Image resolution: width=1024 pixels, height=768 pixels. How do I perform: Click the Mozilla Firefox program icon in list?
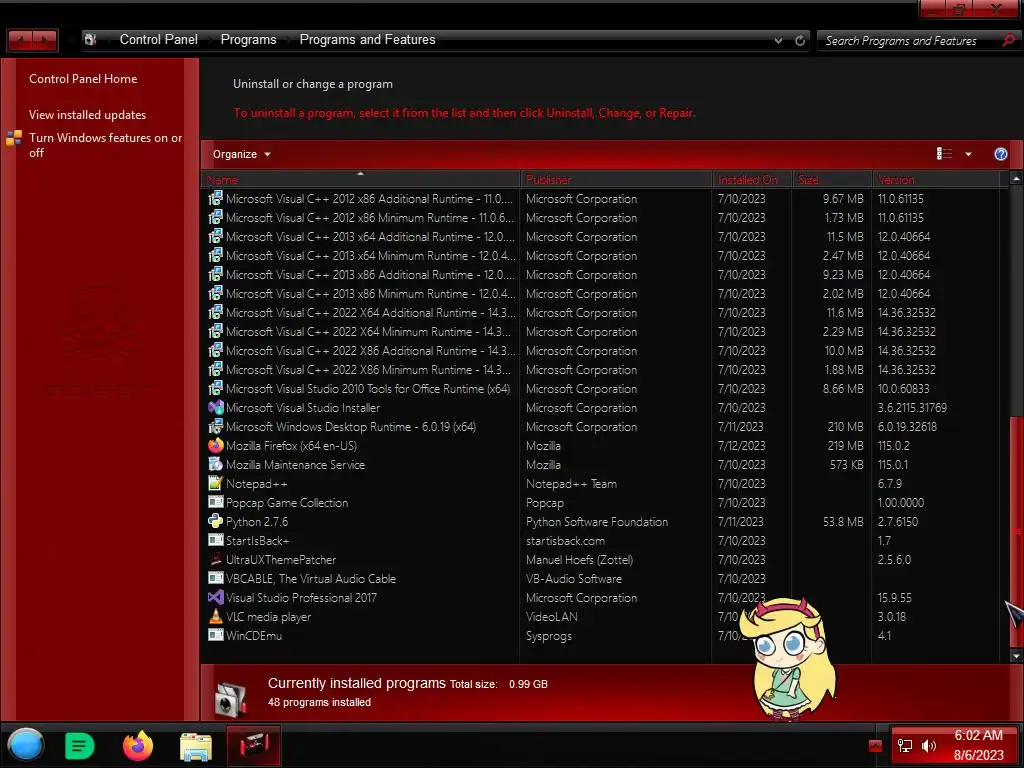click(x=216, y=445)
